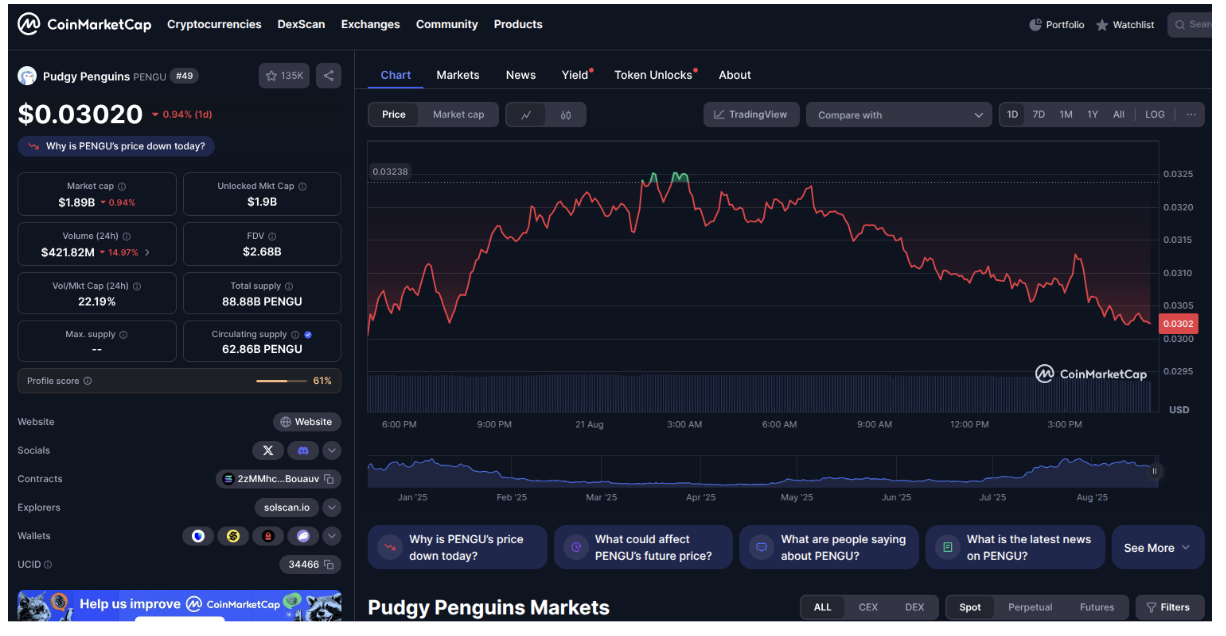Copy the UCID 34466 value
This screenshot has height=636, width=1226.
(x=330, y=565)
